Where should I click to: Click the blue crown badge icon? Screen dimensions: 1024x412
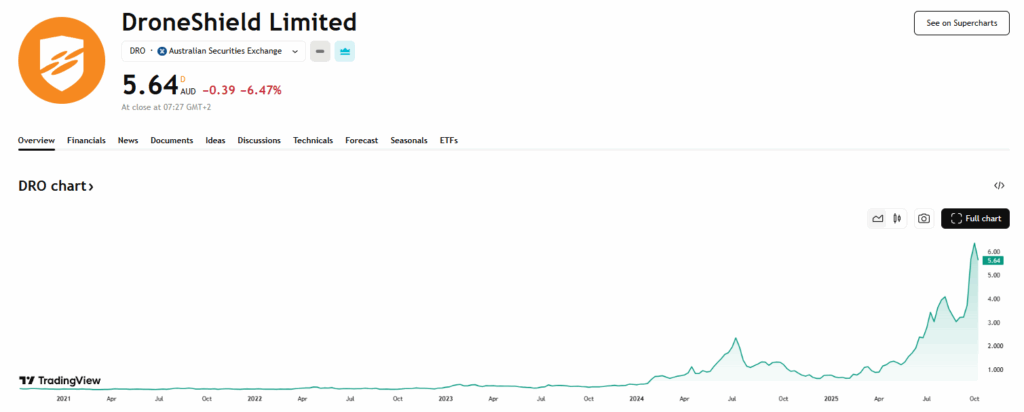tap(345, 51)
